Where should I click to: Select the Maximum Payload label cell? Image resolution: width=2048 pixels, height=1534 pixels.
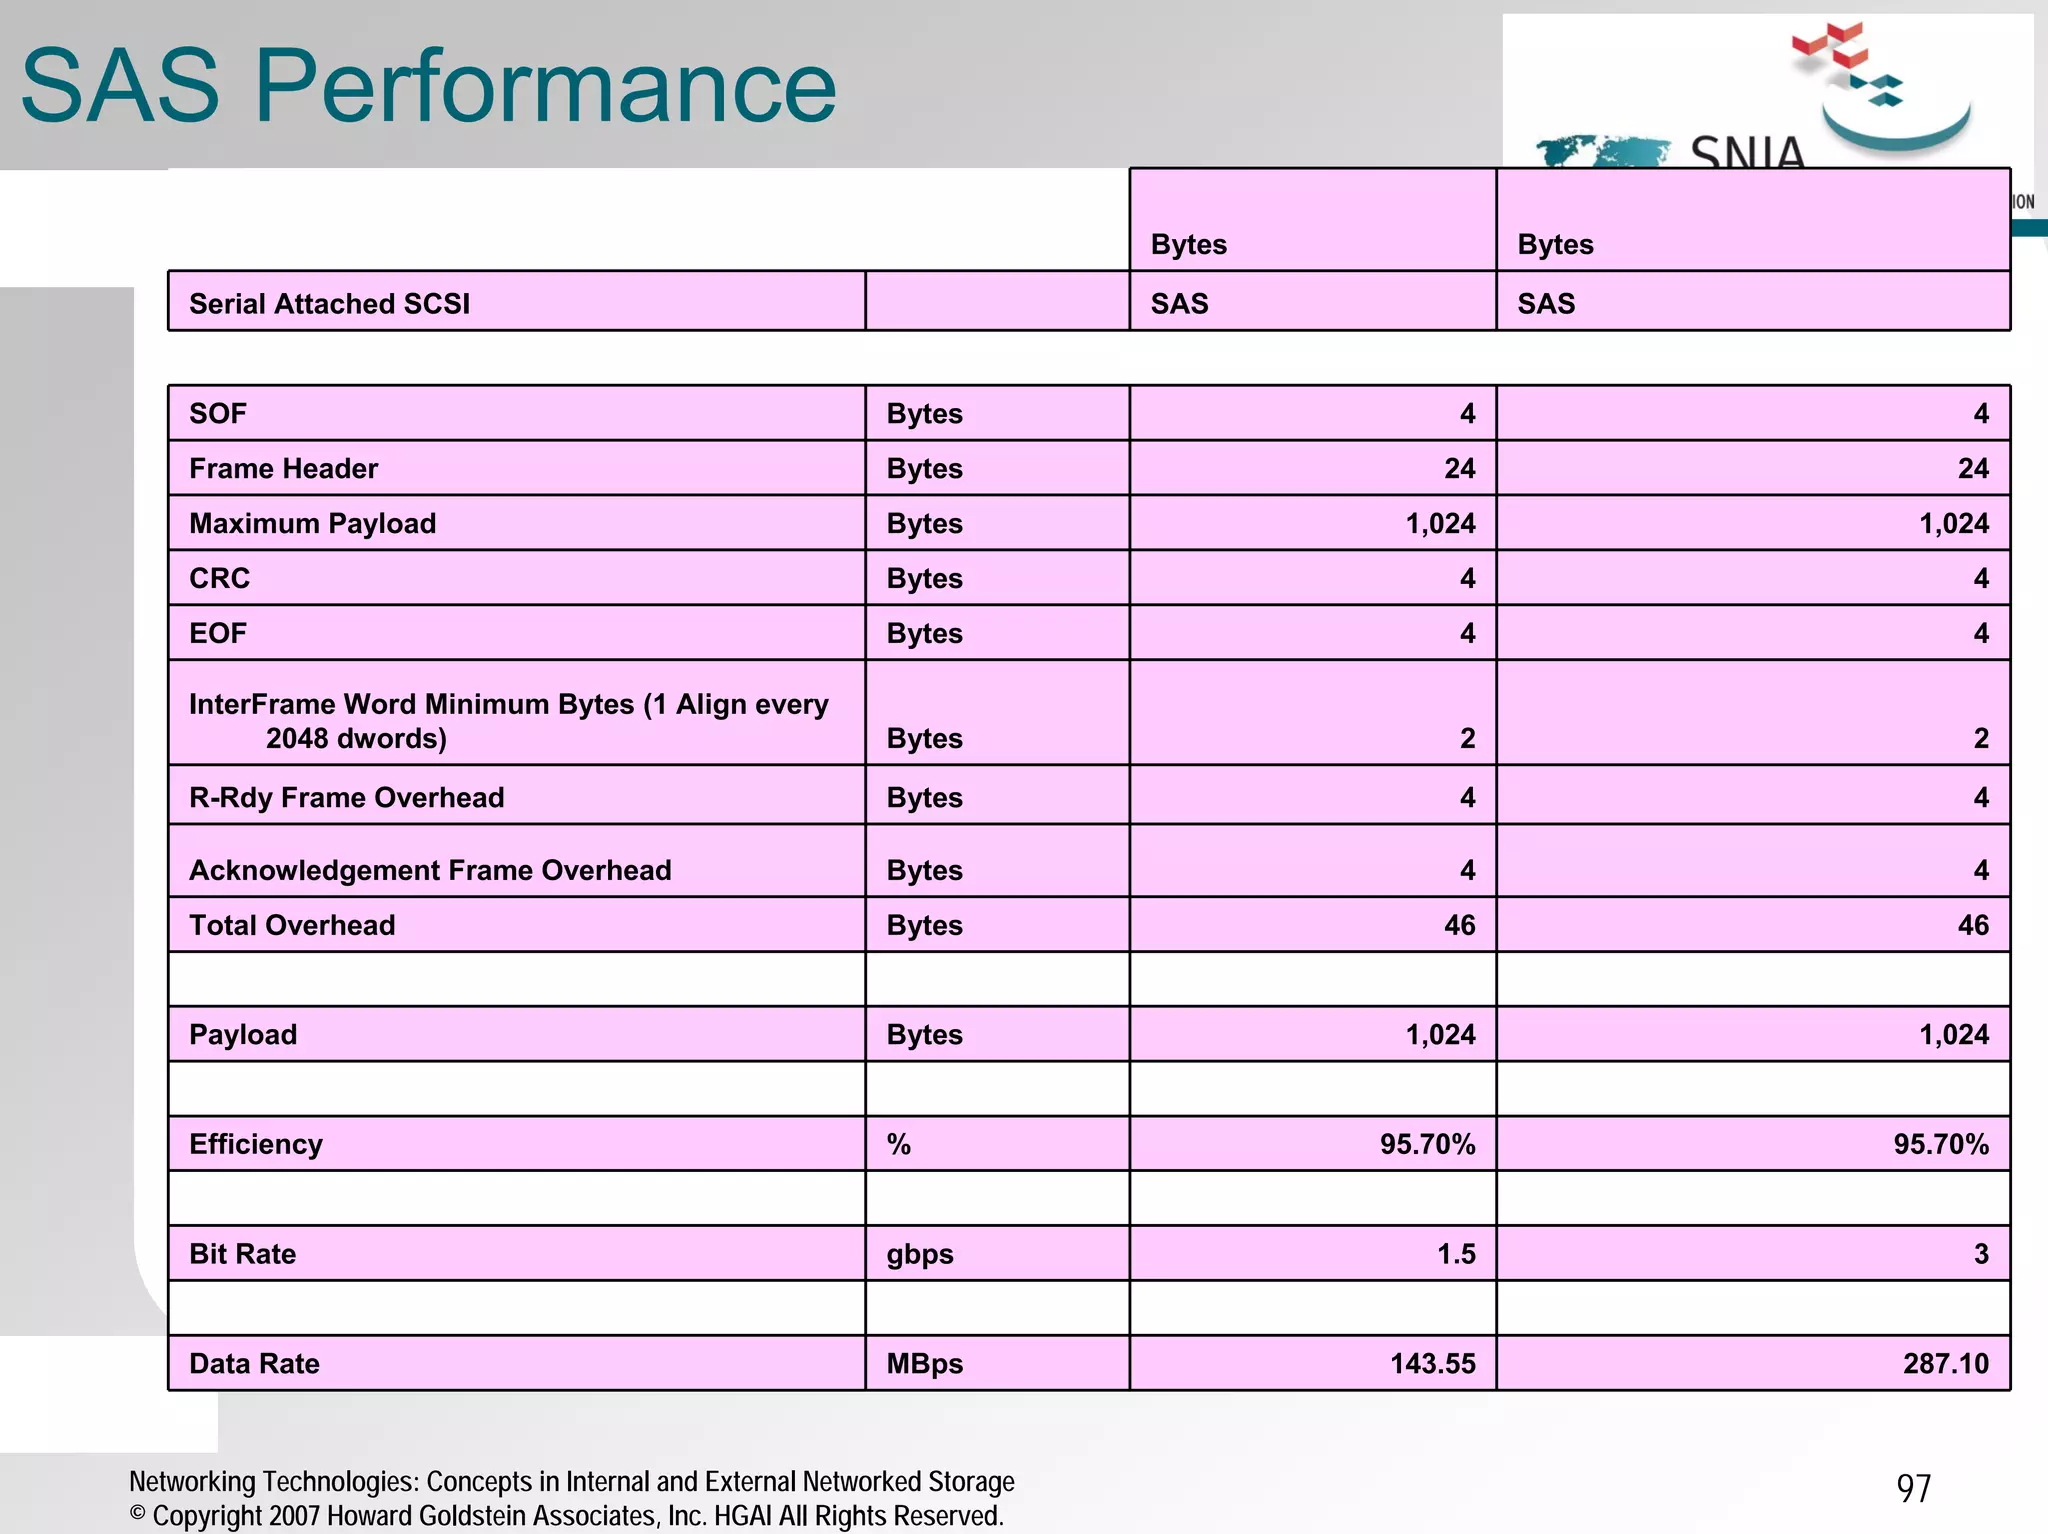[312, 523]
